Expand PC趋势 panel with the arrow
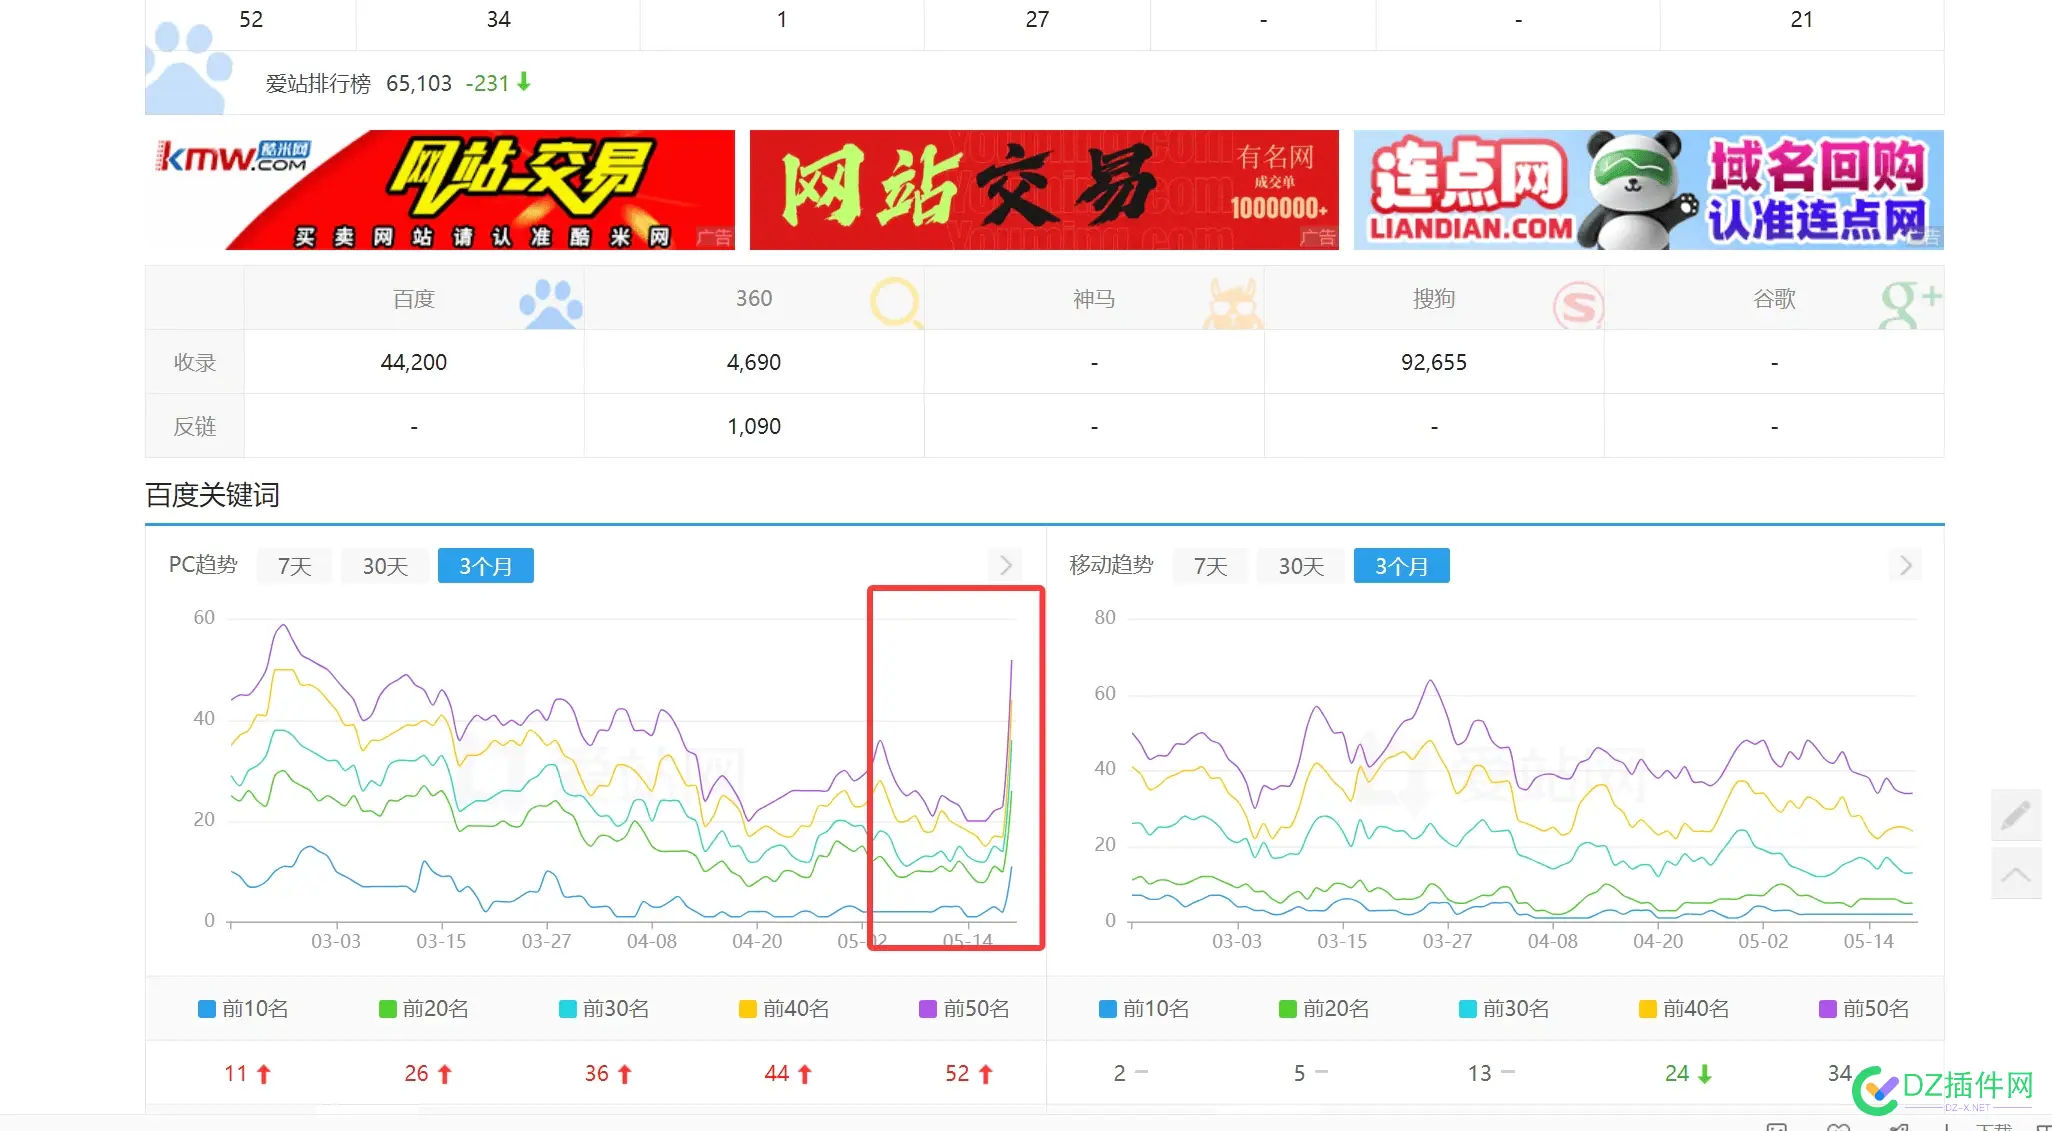 1006,565
